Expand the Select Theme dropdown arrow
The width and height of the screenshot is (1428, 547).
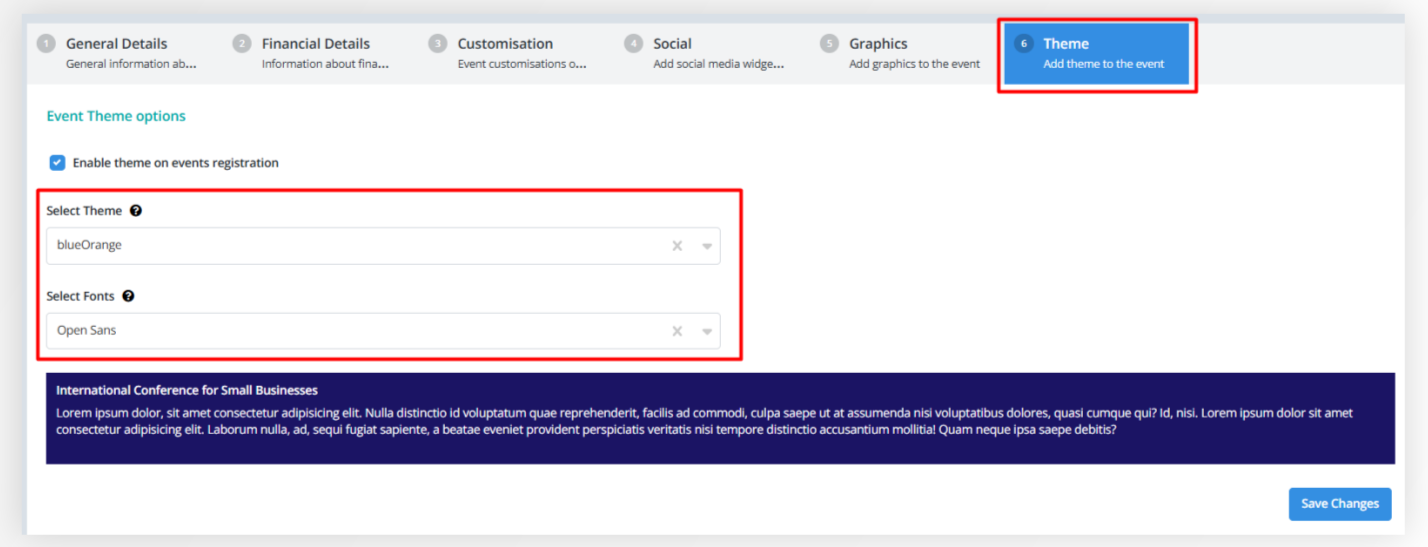point(707,246)
